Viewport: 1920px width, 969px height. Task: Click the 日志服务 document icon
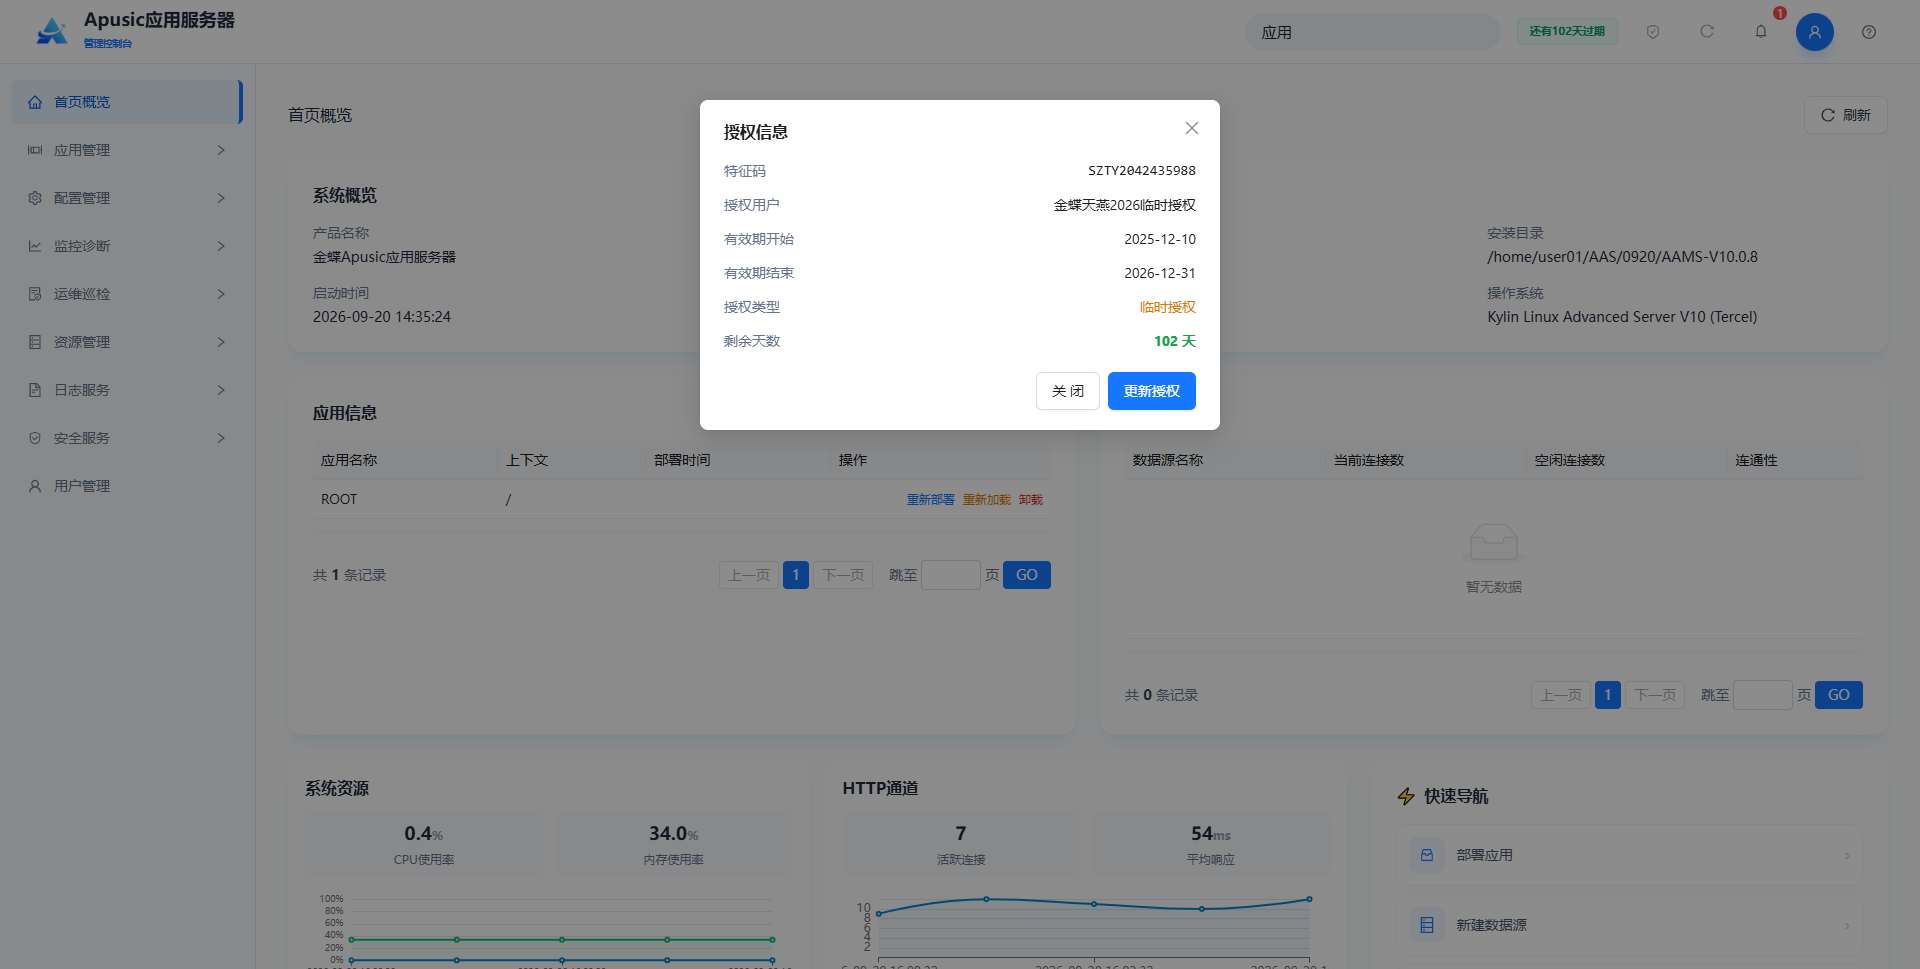35,390
